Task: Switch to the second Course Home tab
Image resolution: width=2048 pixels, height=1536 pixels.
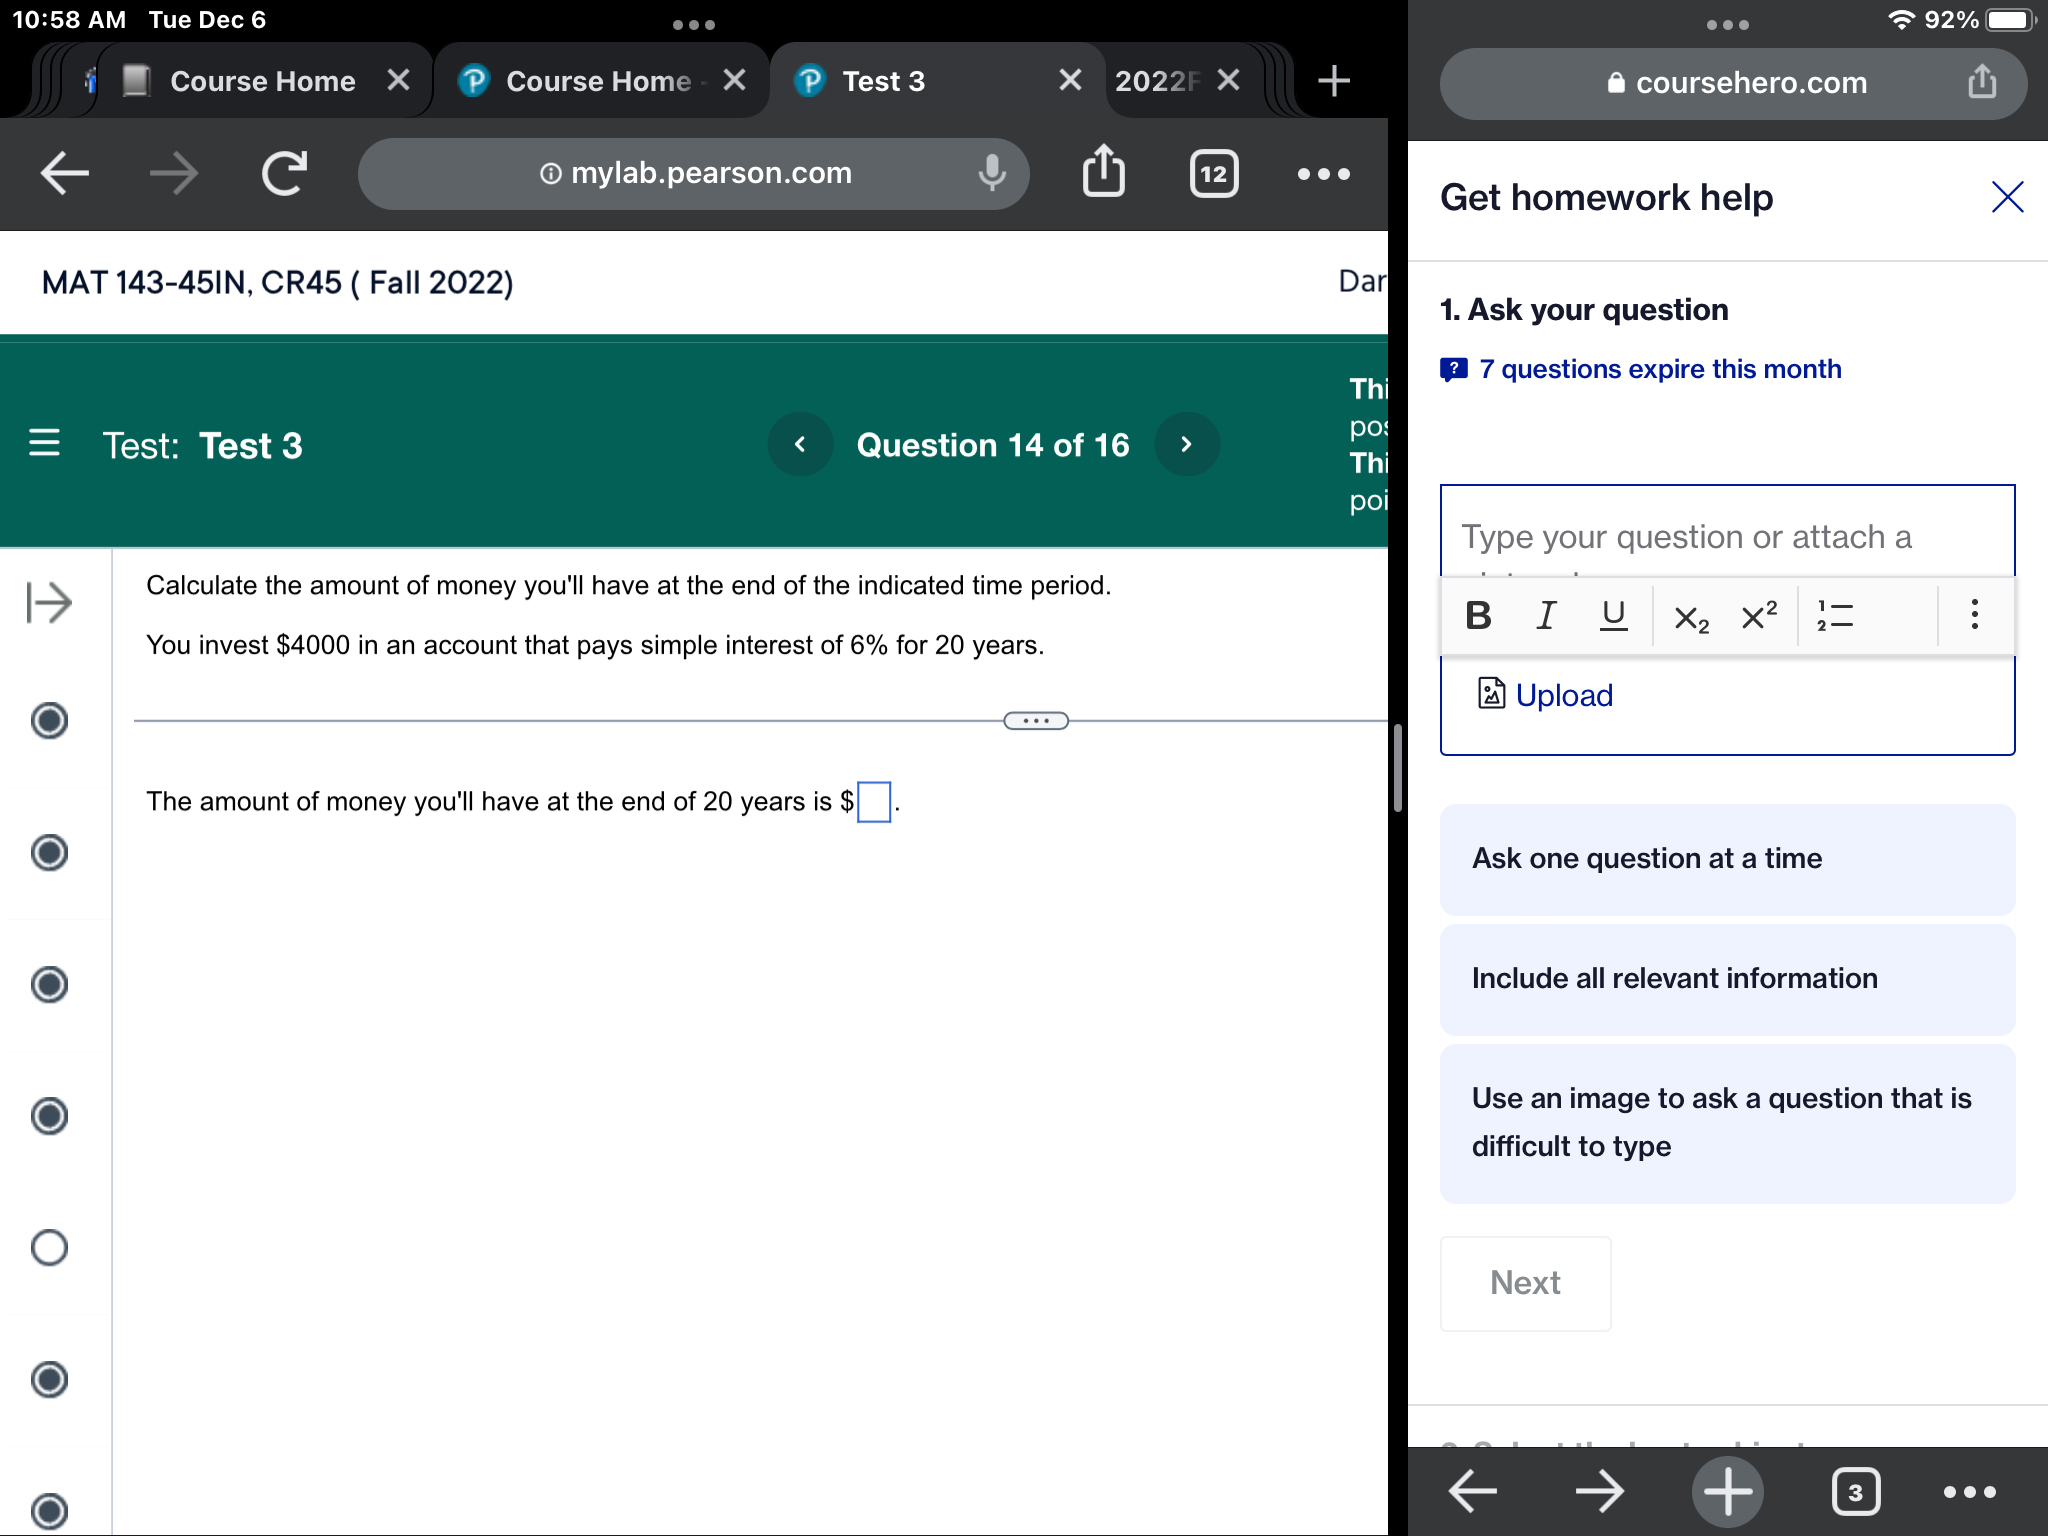Action: coord(598,81)
